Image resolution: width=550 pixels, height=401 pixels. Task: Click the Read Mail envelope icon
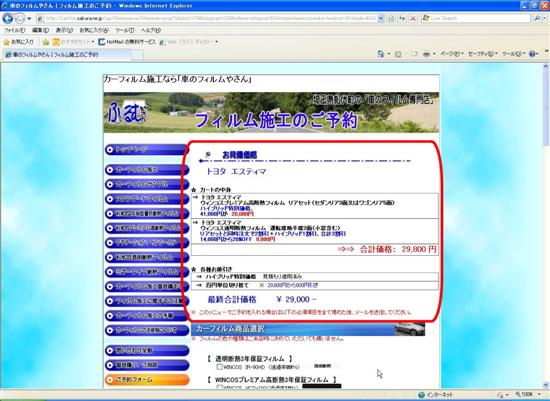tap(414, 54)
